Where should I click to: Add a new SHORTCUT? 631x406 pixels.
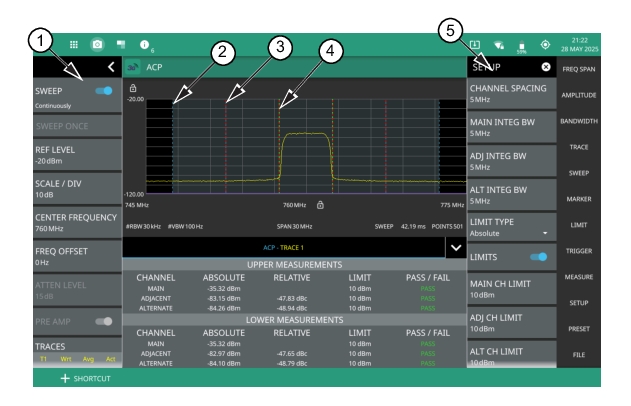click(x=85, y=378)
